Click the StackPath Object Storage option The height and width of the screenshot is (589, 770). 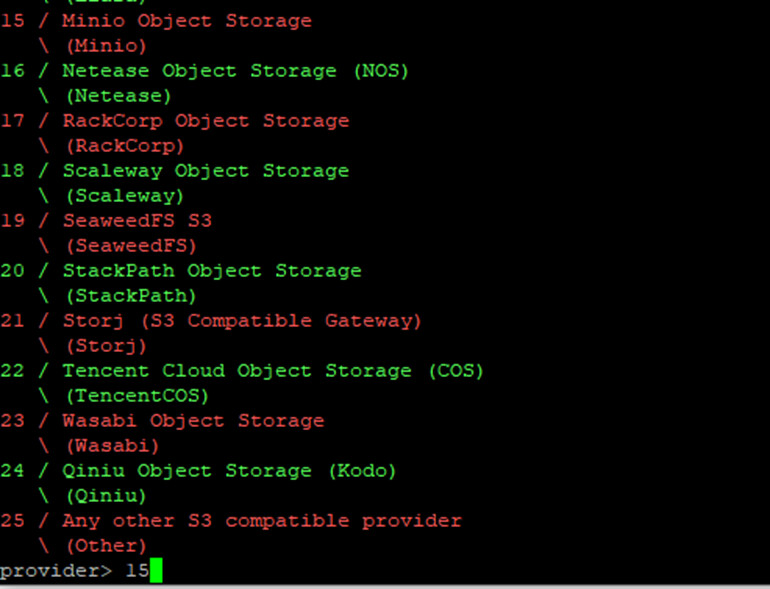pyautogui.click(x=211, y=271)
